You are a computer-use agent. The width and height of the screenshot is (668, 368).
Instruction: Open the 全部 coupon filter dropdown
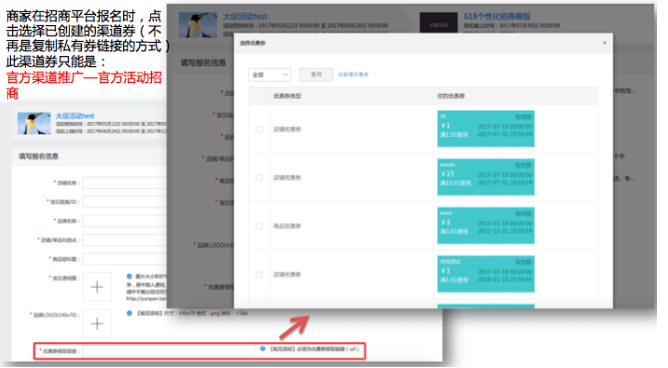pyautogui.click(x=269, y=75)
